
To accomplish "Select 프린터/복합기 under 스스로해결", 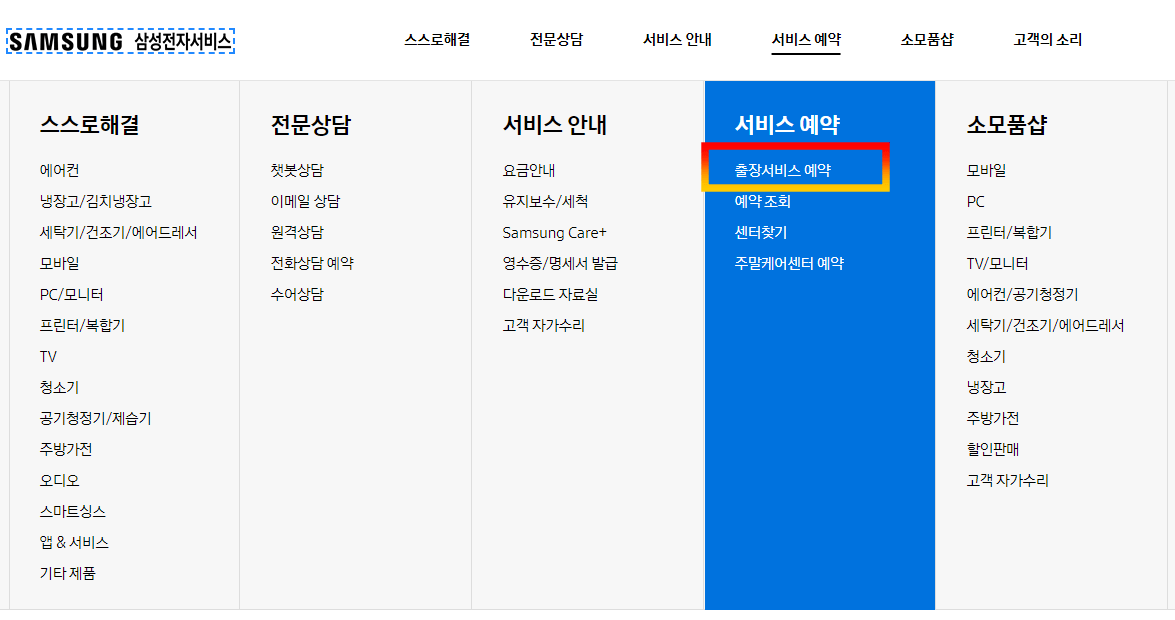I will [x=82, y=325].
